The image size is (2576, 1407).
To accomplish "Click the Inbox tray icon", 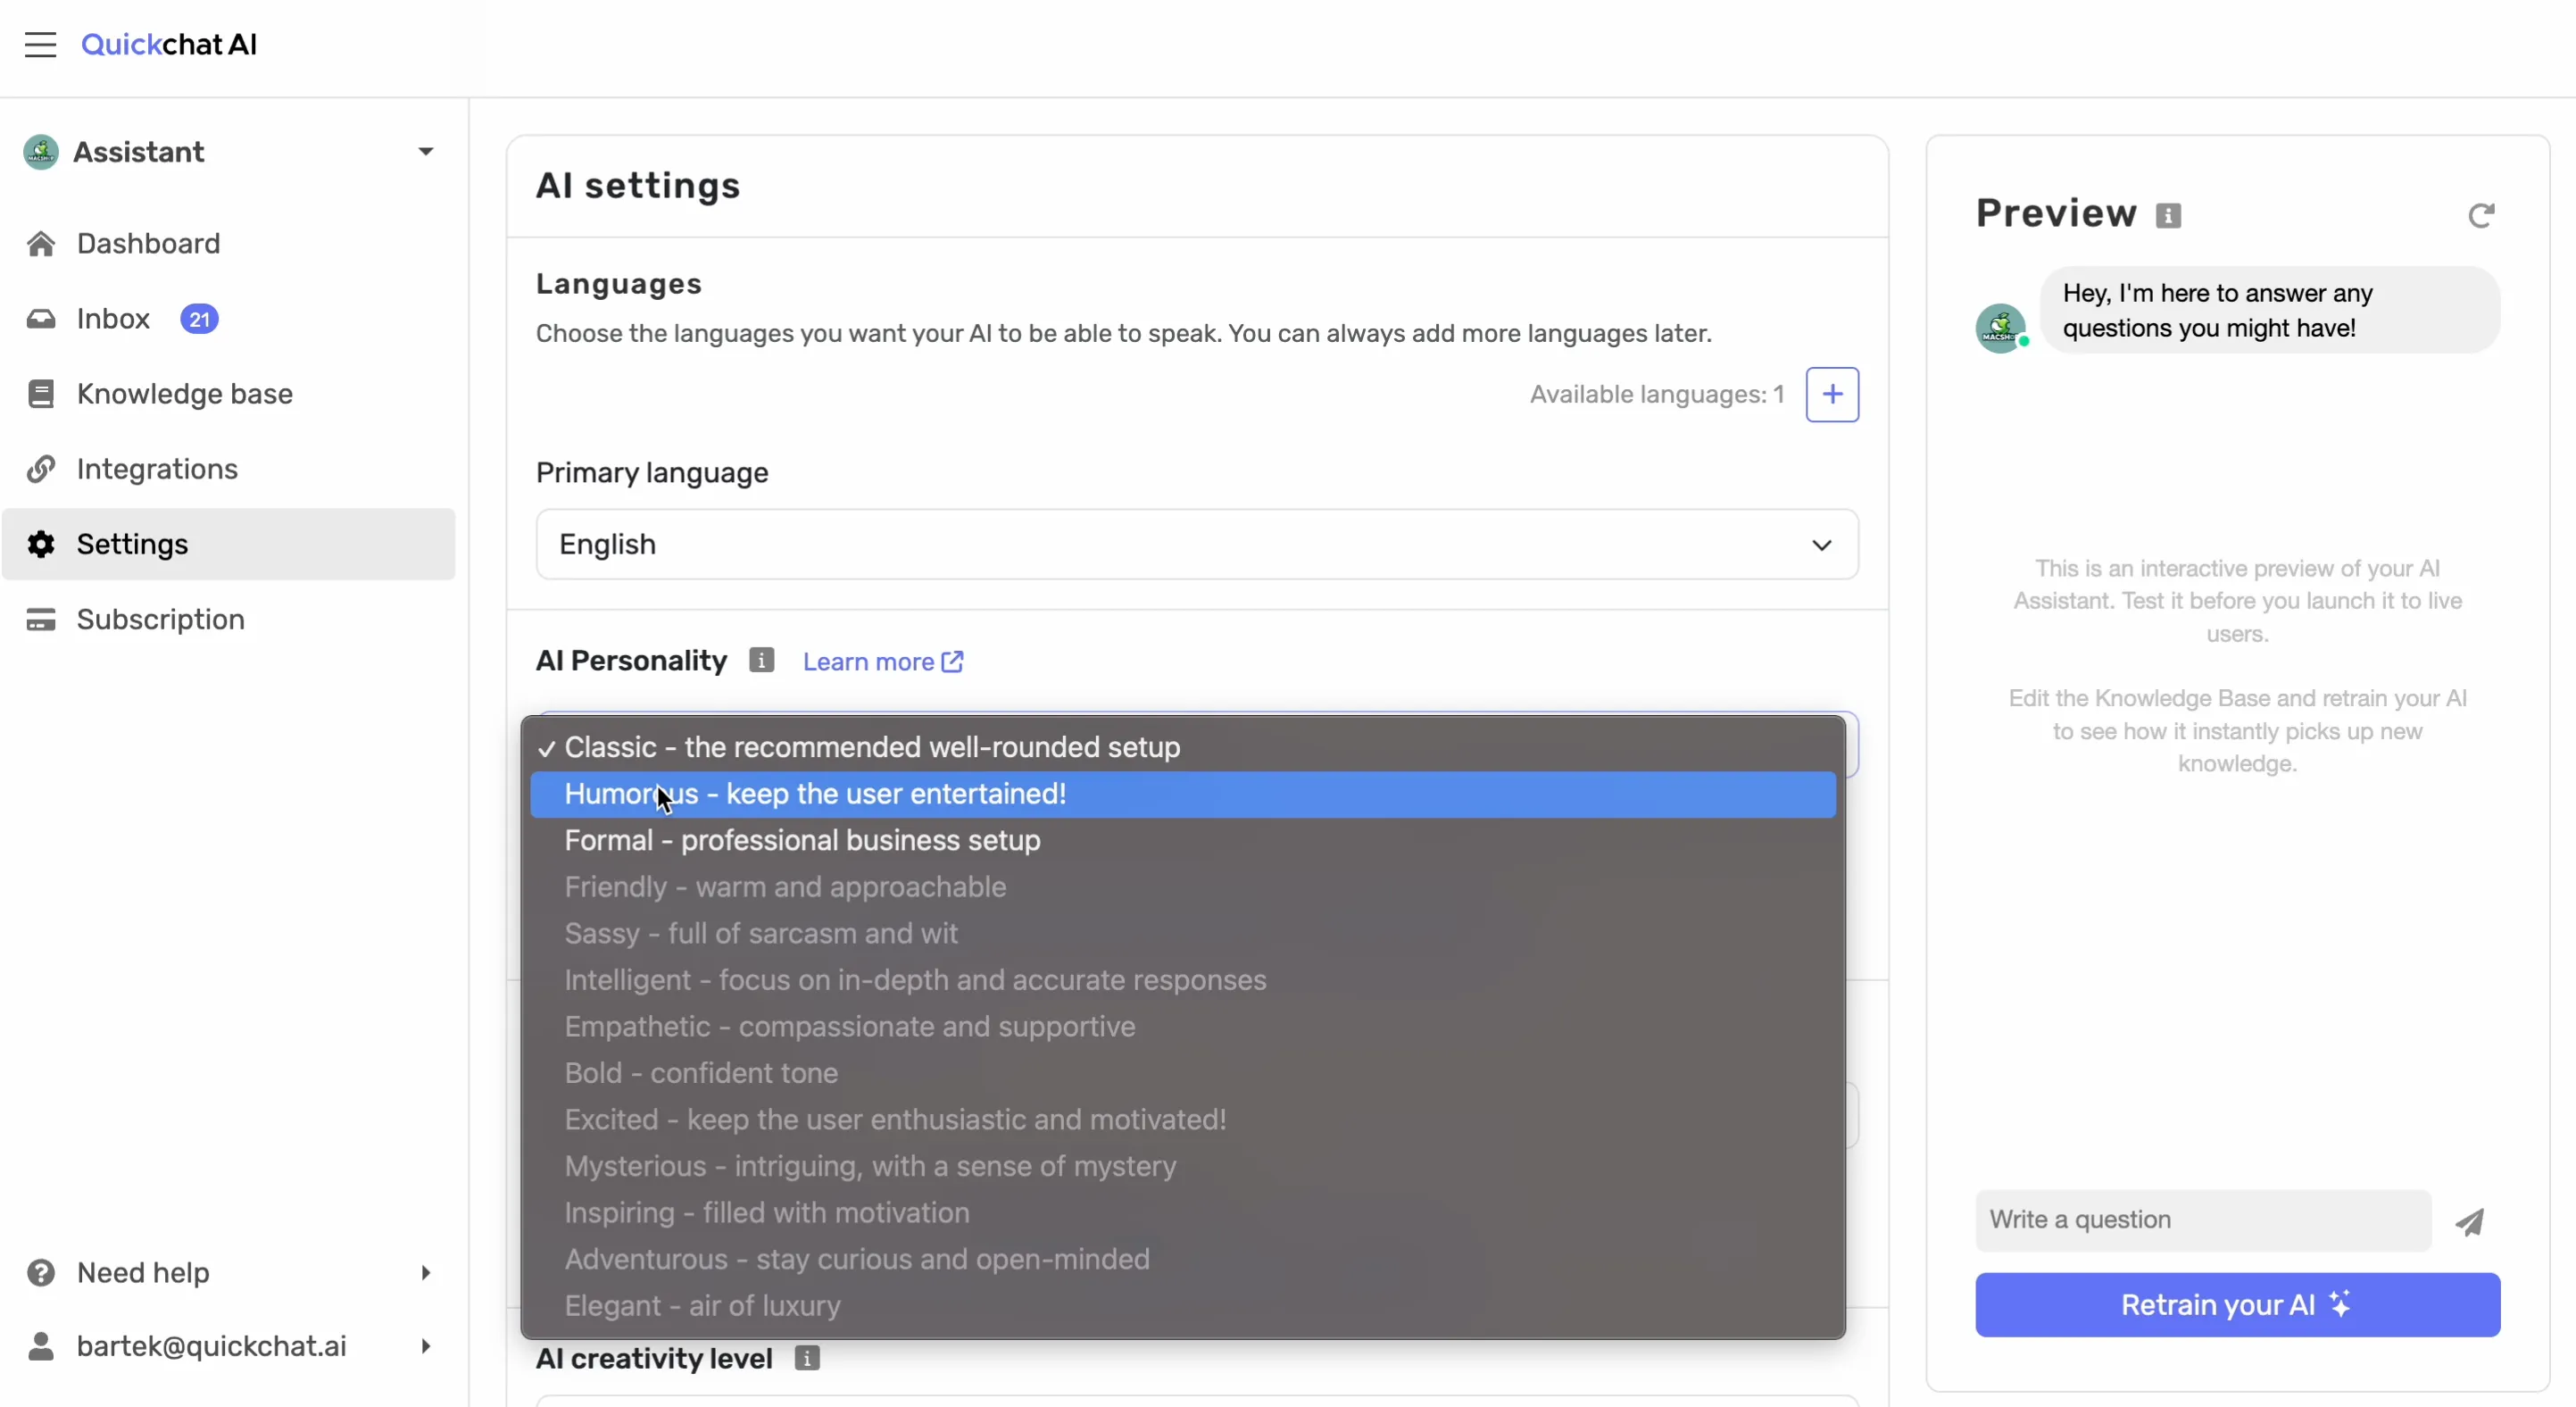I will 41,319.
